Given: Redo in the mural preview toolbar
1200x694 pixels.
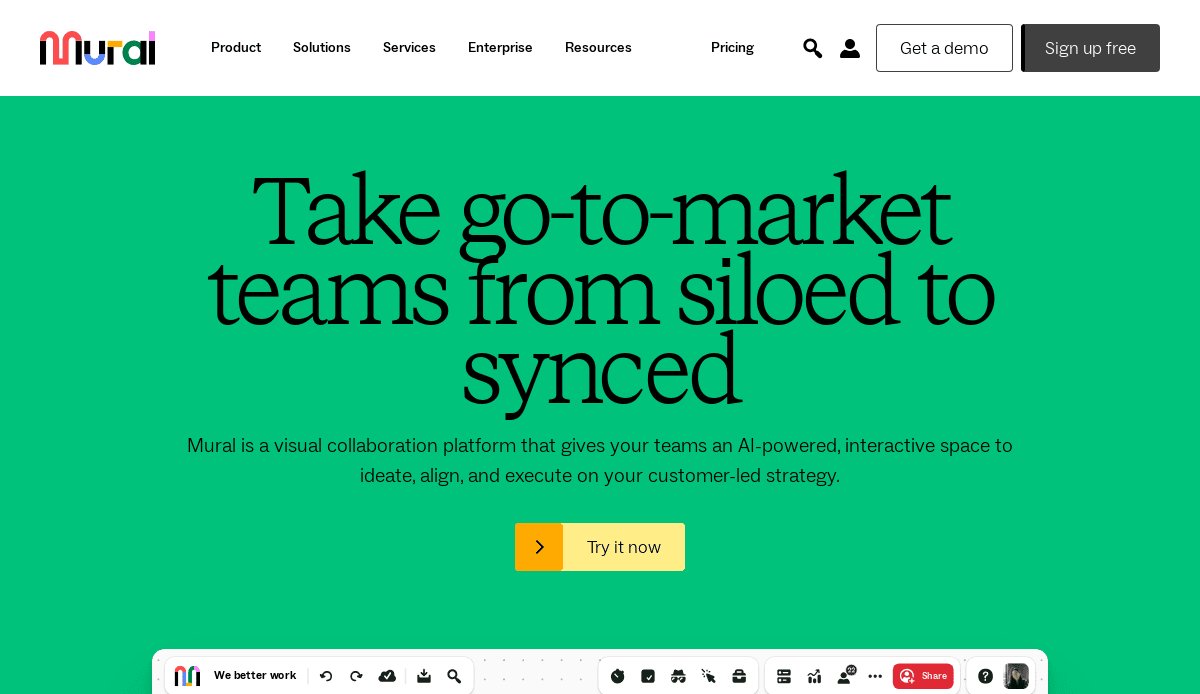Looking at the screenshot, I should click(356, 676).
